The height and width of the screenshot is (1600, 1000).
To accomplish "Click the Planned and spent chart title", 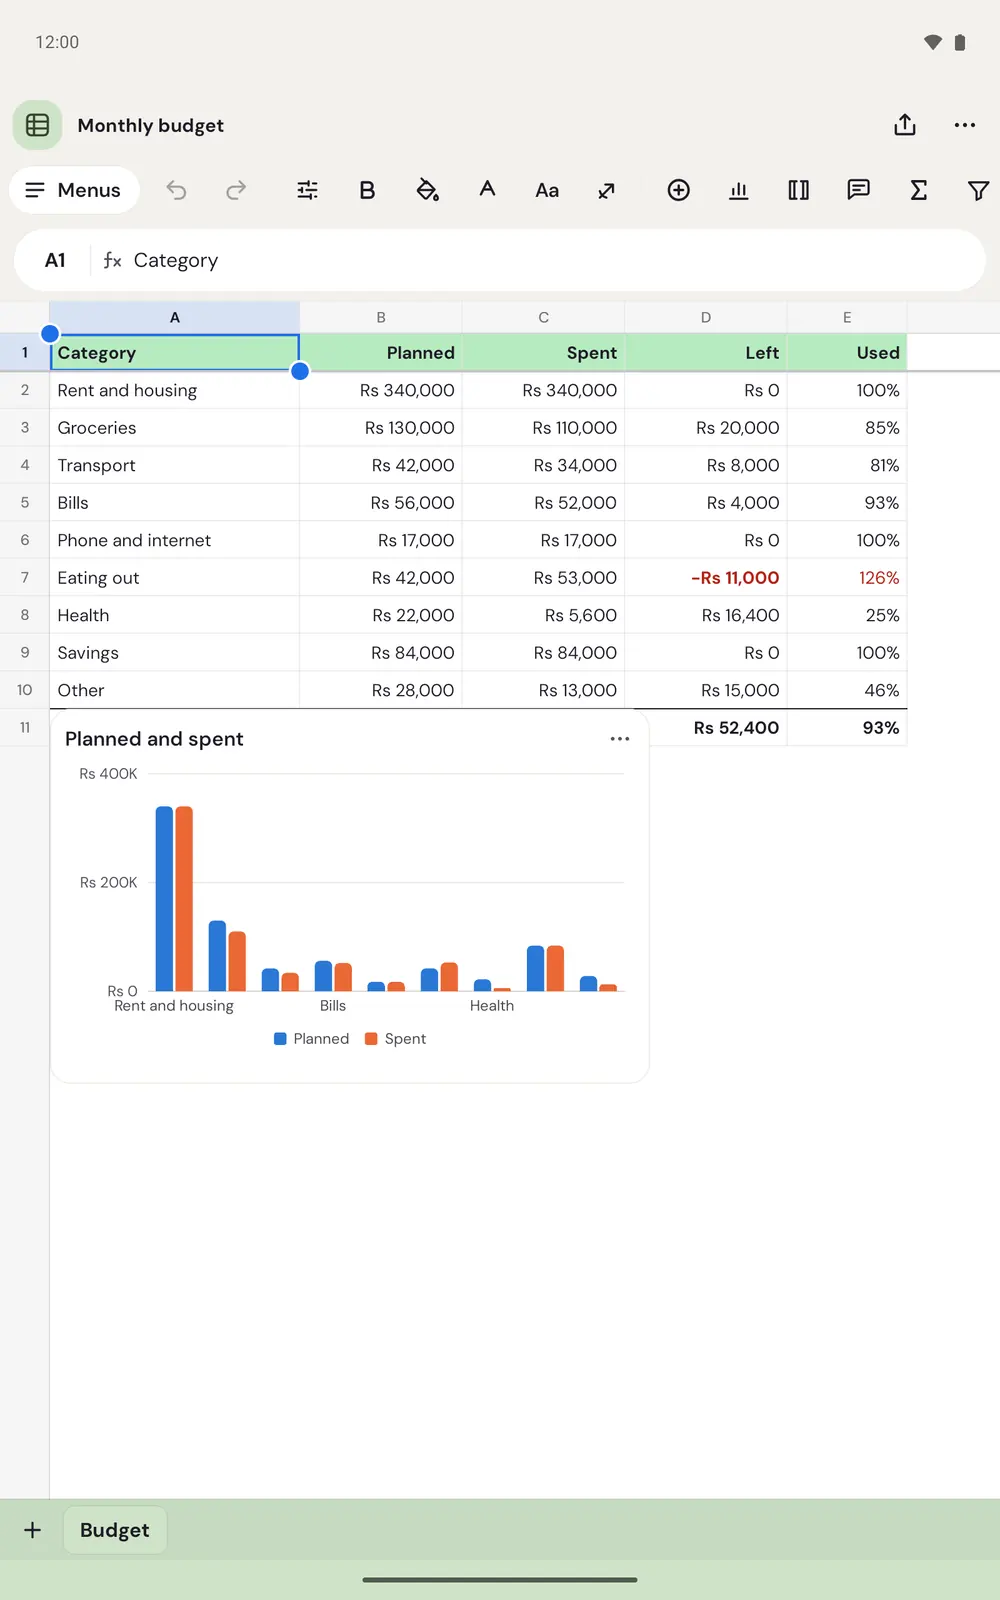I will (154, 739).
